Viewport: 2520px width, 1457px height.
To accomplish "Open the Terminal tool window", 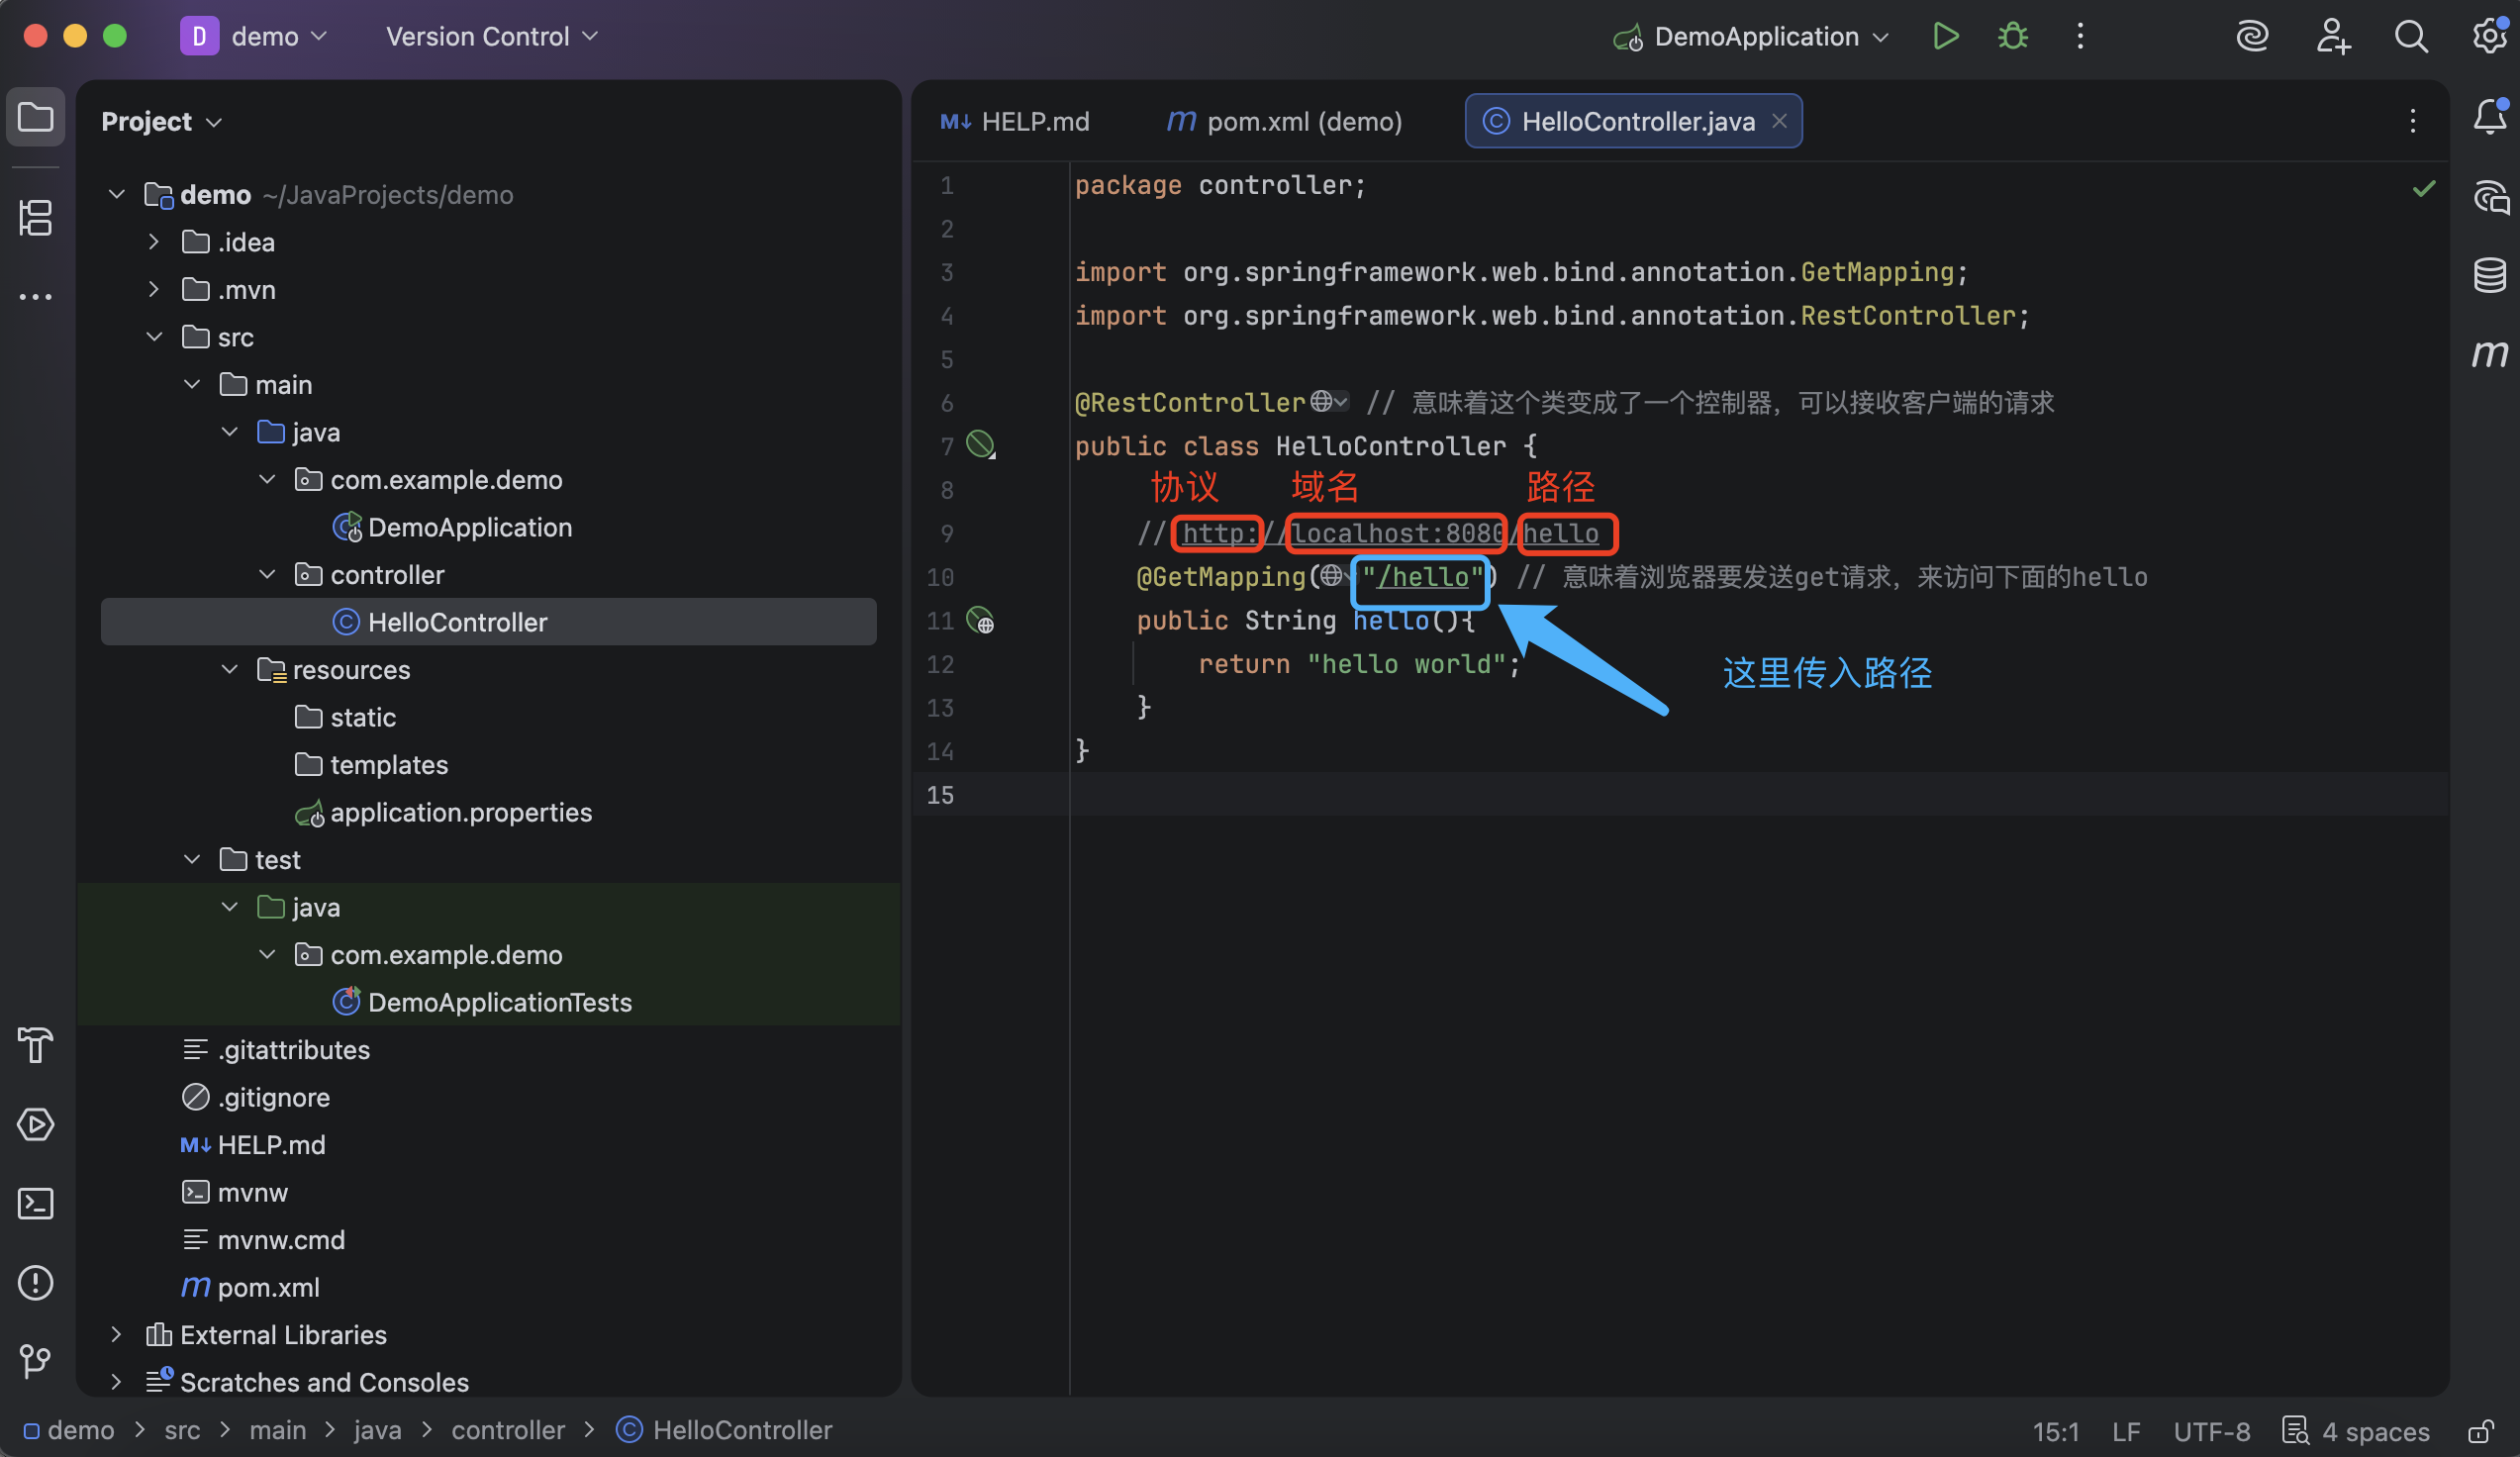I will pos(36,1203).
